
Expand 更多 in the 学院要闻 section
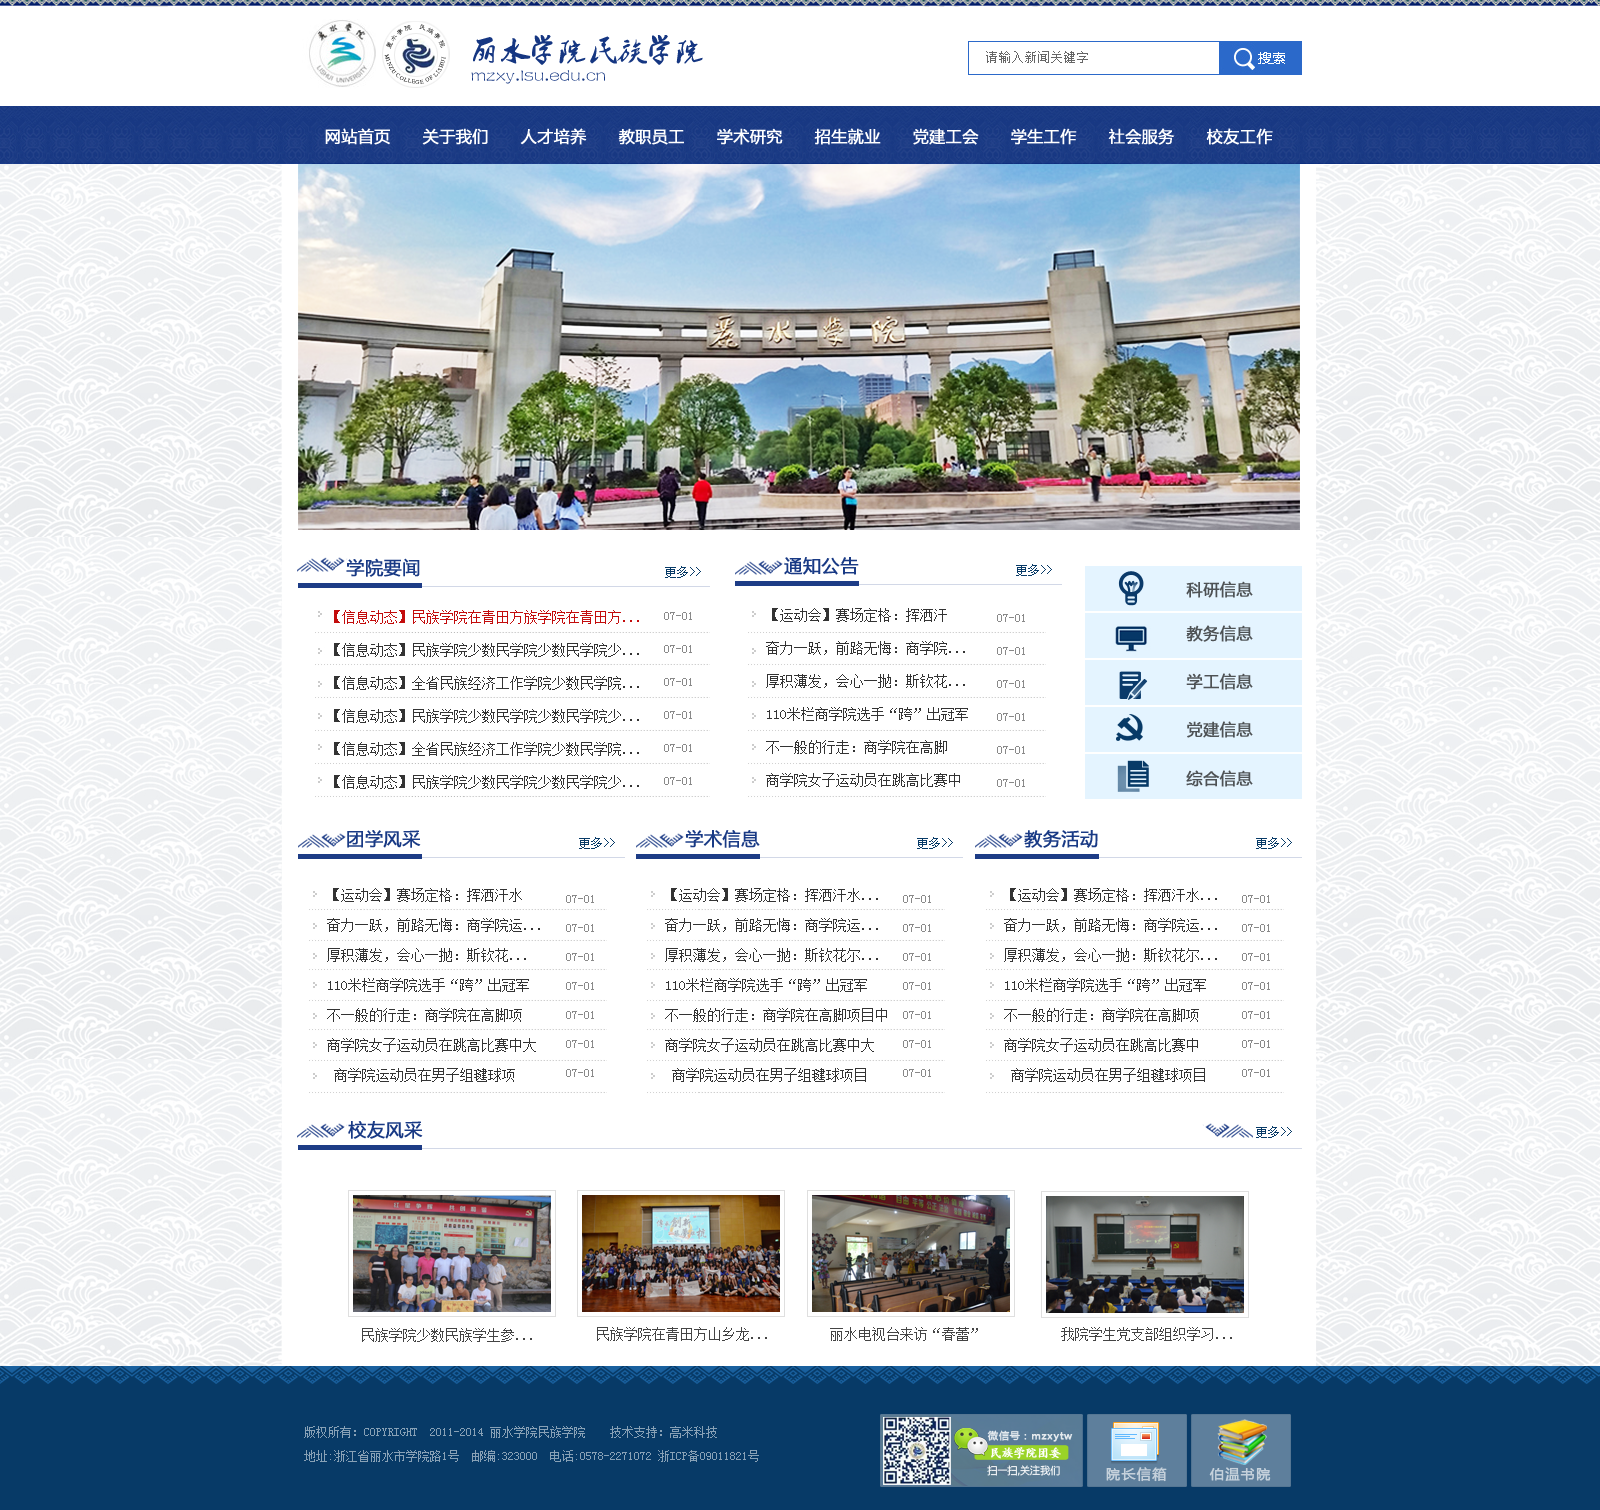coord(682,572)
